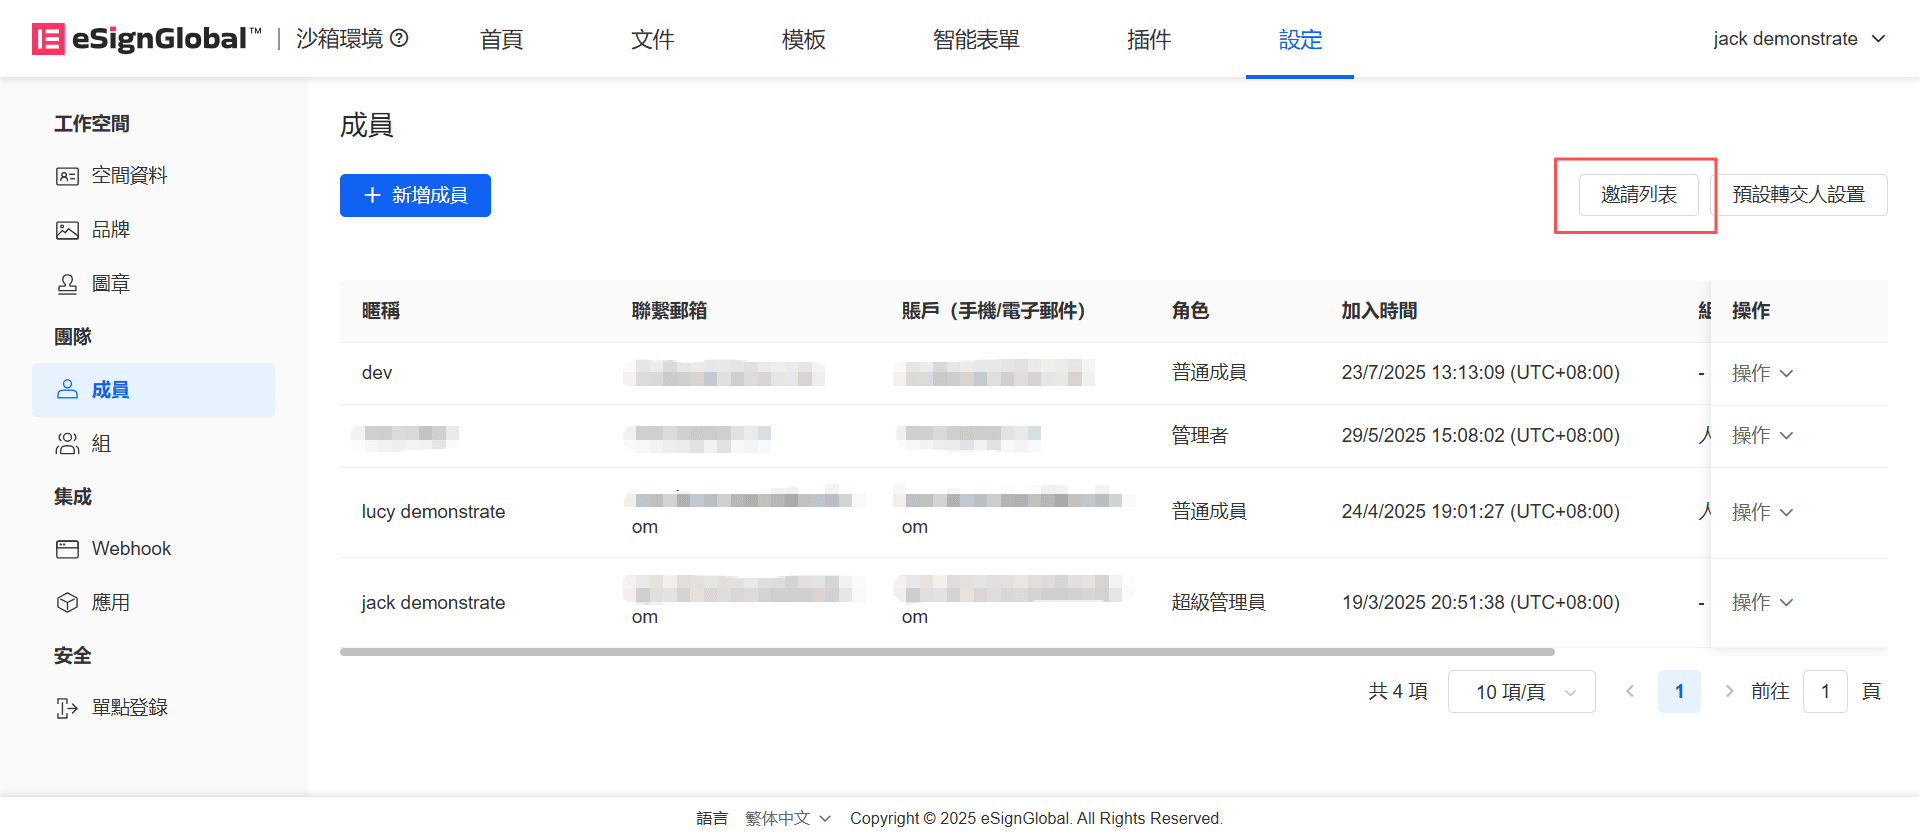1920x839 pixels.
Task: Open the 智能表單 tab
Action: (x=976, y=40)
